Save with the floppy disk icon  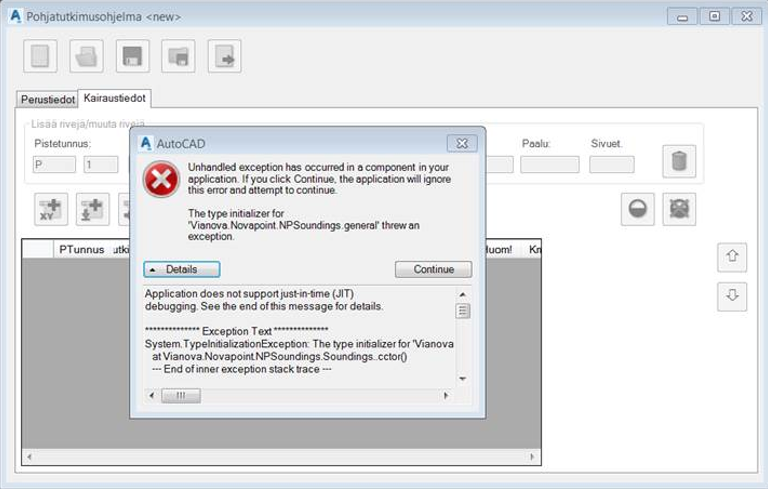coord(132,56)
